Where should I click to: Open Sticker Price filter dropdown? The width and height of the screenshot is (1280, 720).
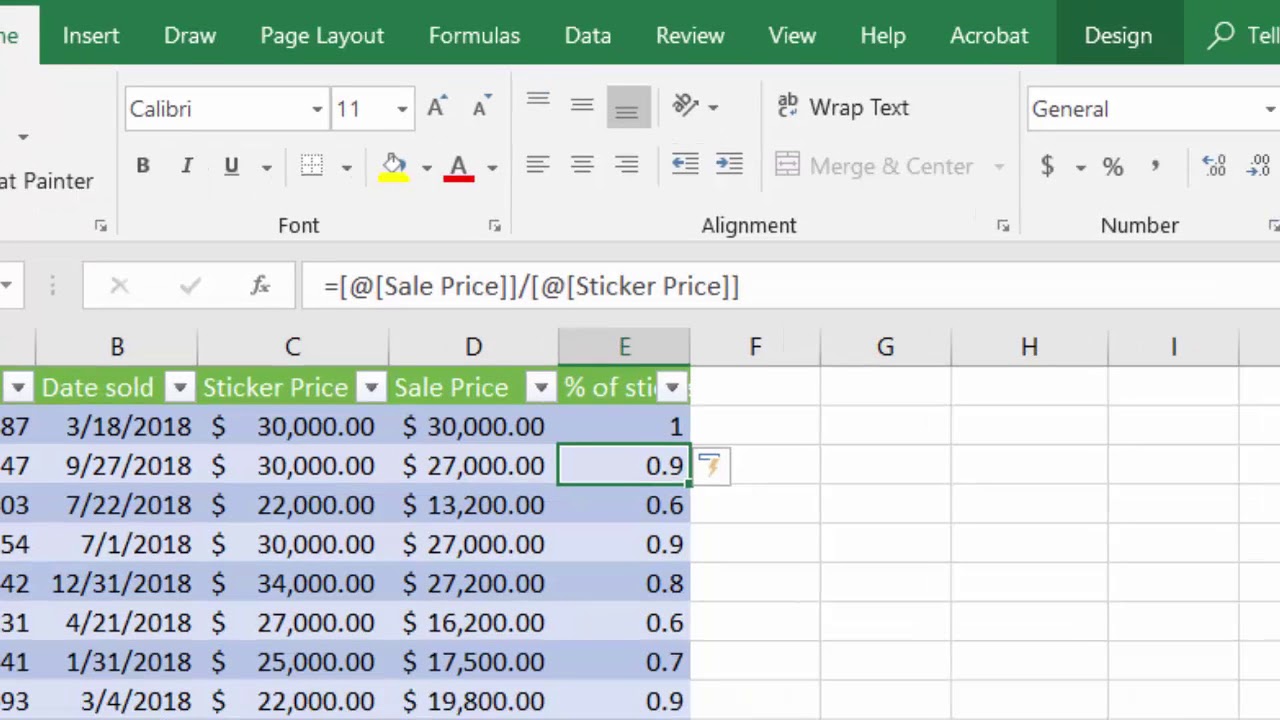[371, 387]
